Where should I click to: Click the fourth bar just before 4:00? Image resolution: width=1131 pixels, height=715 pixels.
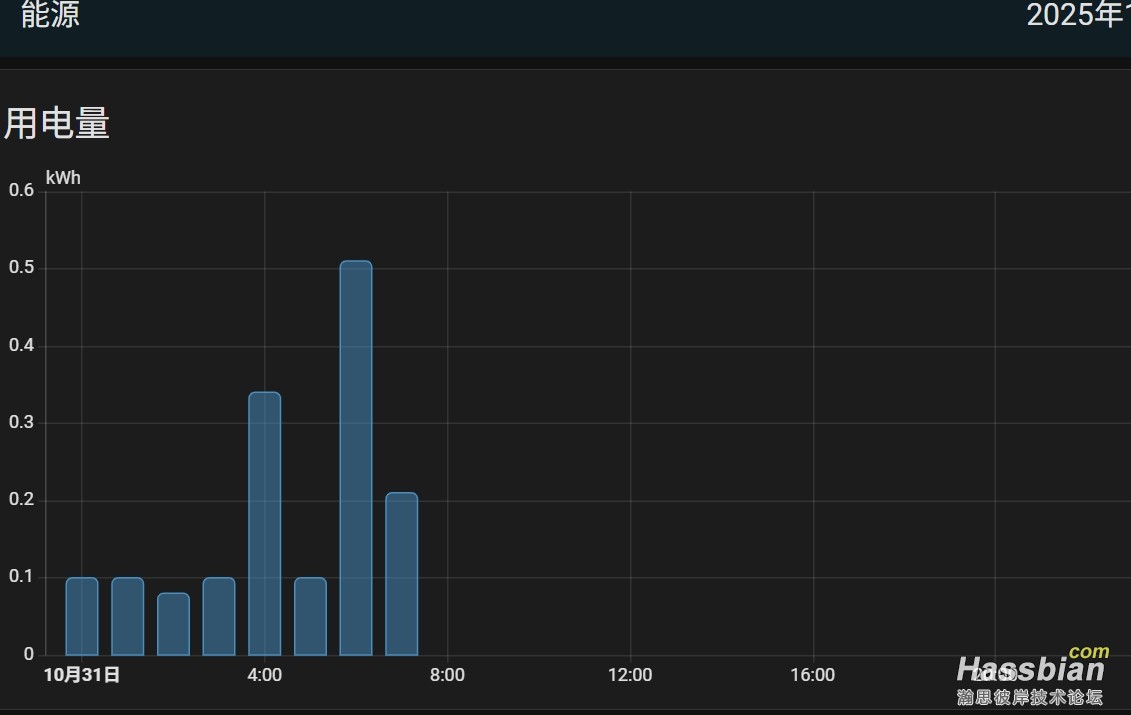tap(219, 616)
